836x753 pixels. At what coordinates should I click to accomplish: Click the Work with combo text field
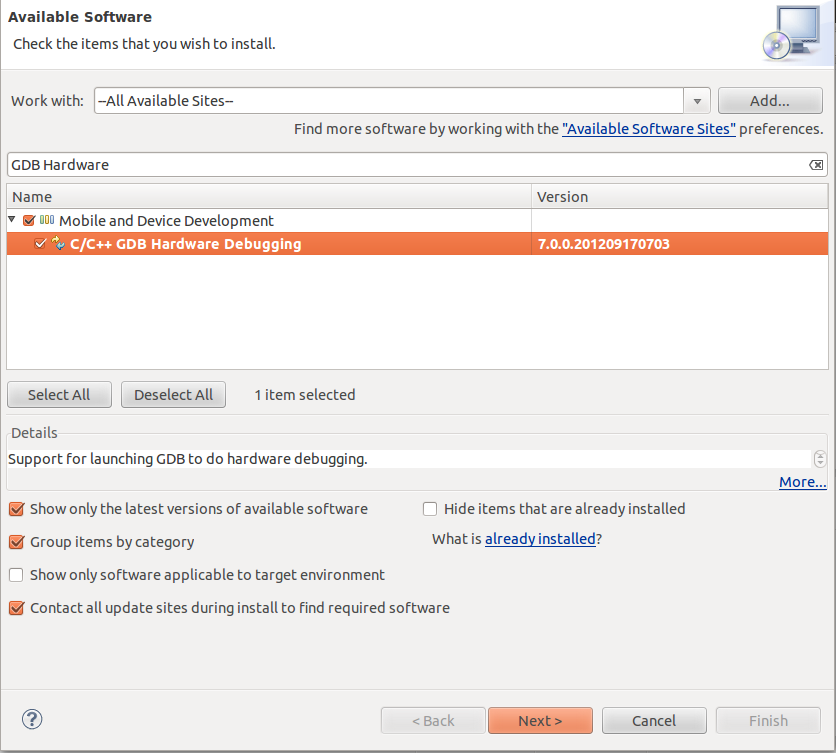point(389,101)
